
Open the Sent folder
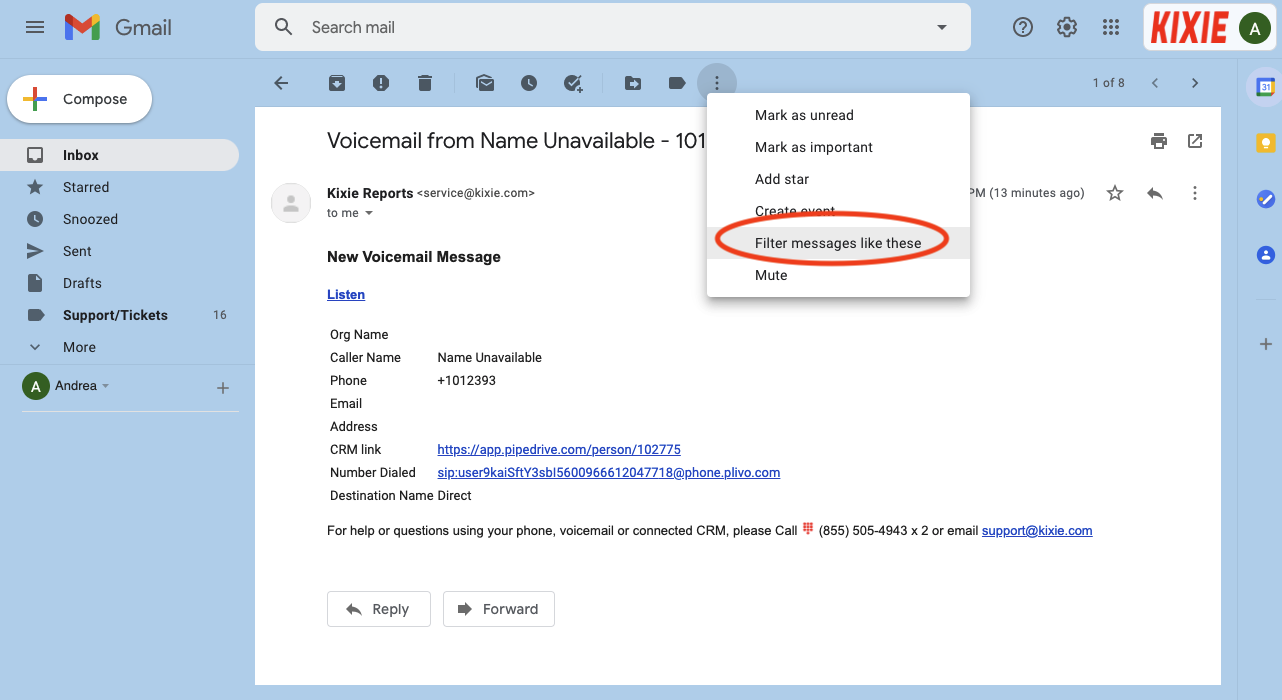click(x=119, y=251)
